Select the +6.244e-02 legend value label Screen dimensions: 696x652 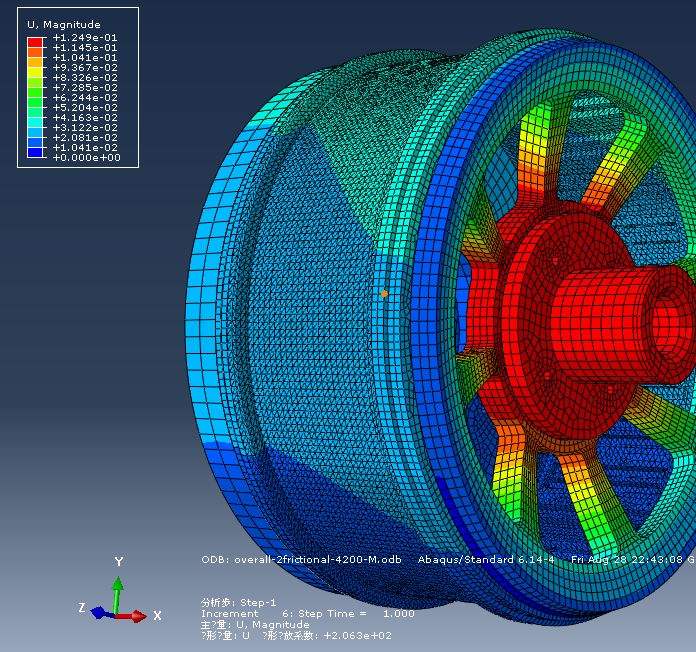point(85,98)
